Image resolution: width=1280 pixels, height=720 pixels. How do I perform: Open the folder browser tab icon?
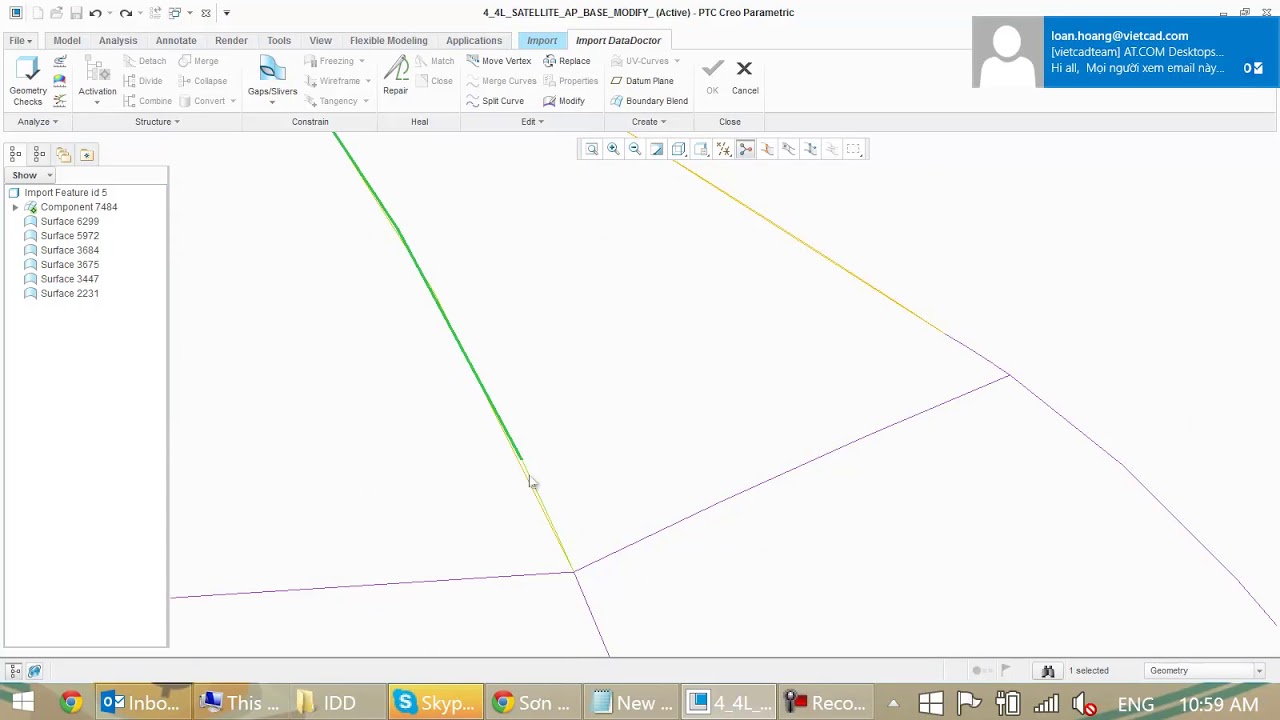[63, 154]
